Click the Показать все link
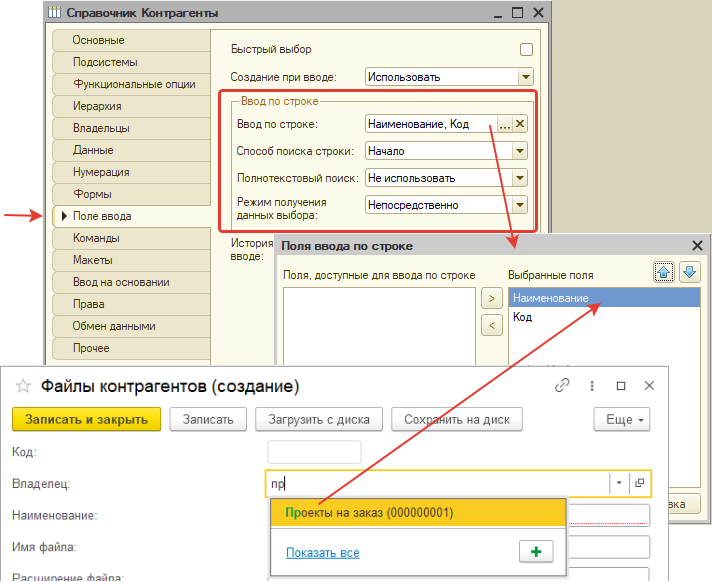 click(x=322, y=552)
